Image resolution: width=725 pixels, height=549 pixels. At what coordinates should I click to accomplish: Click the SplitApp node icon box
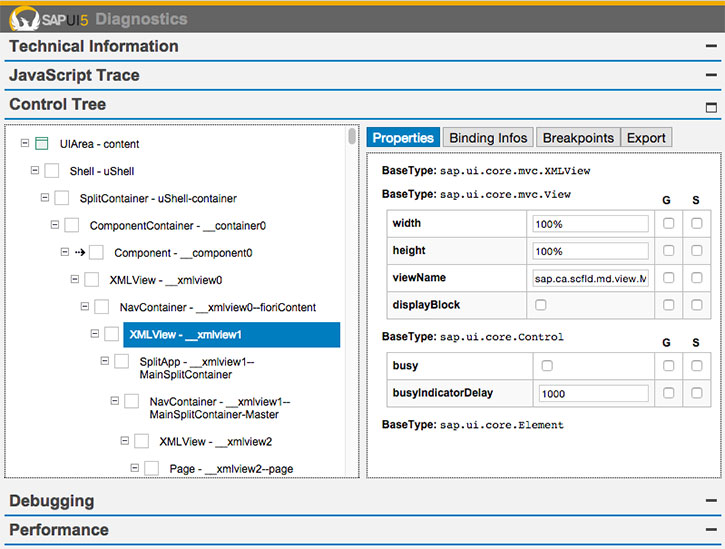pyautogui.click(x=122, y=361)
